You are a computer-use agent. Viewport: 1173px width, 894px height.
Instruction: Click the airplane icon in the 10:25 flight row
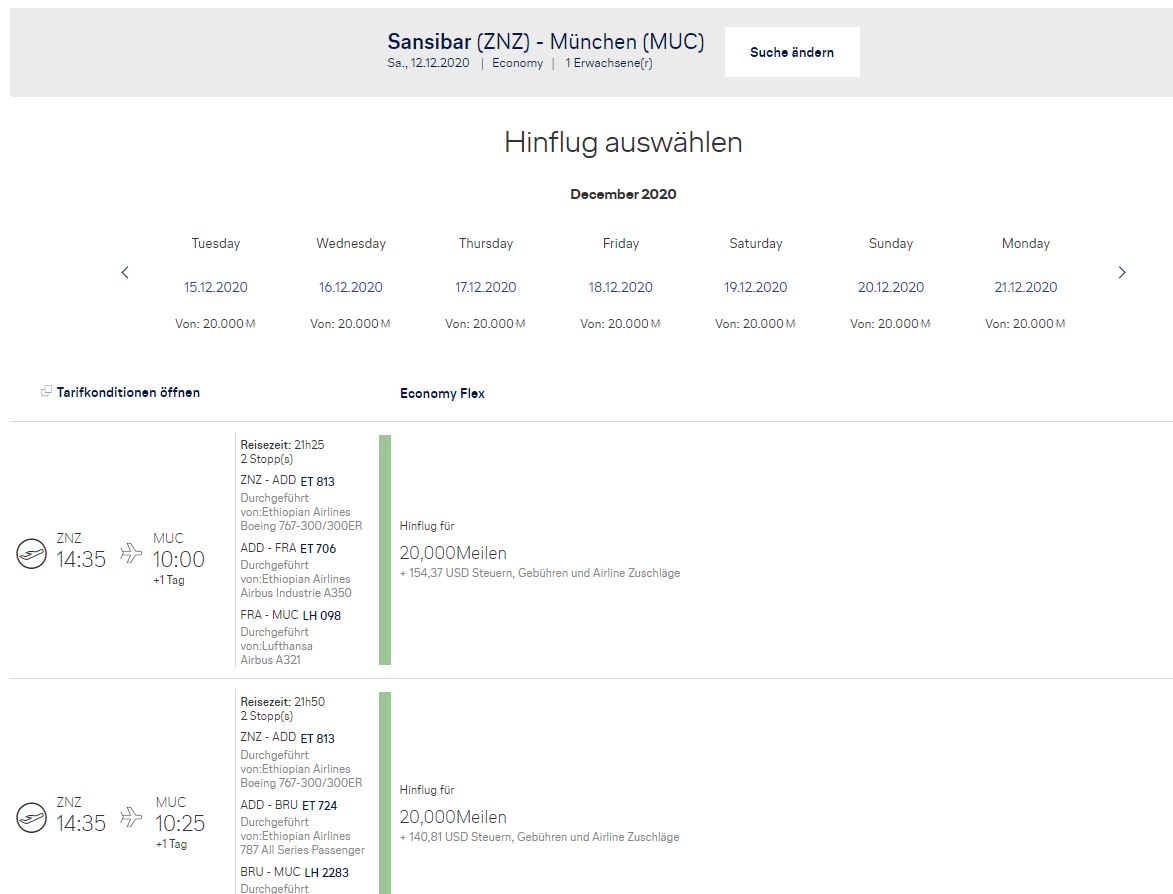[131, 816]
